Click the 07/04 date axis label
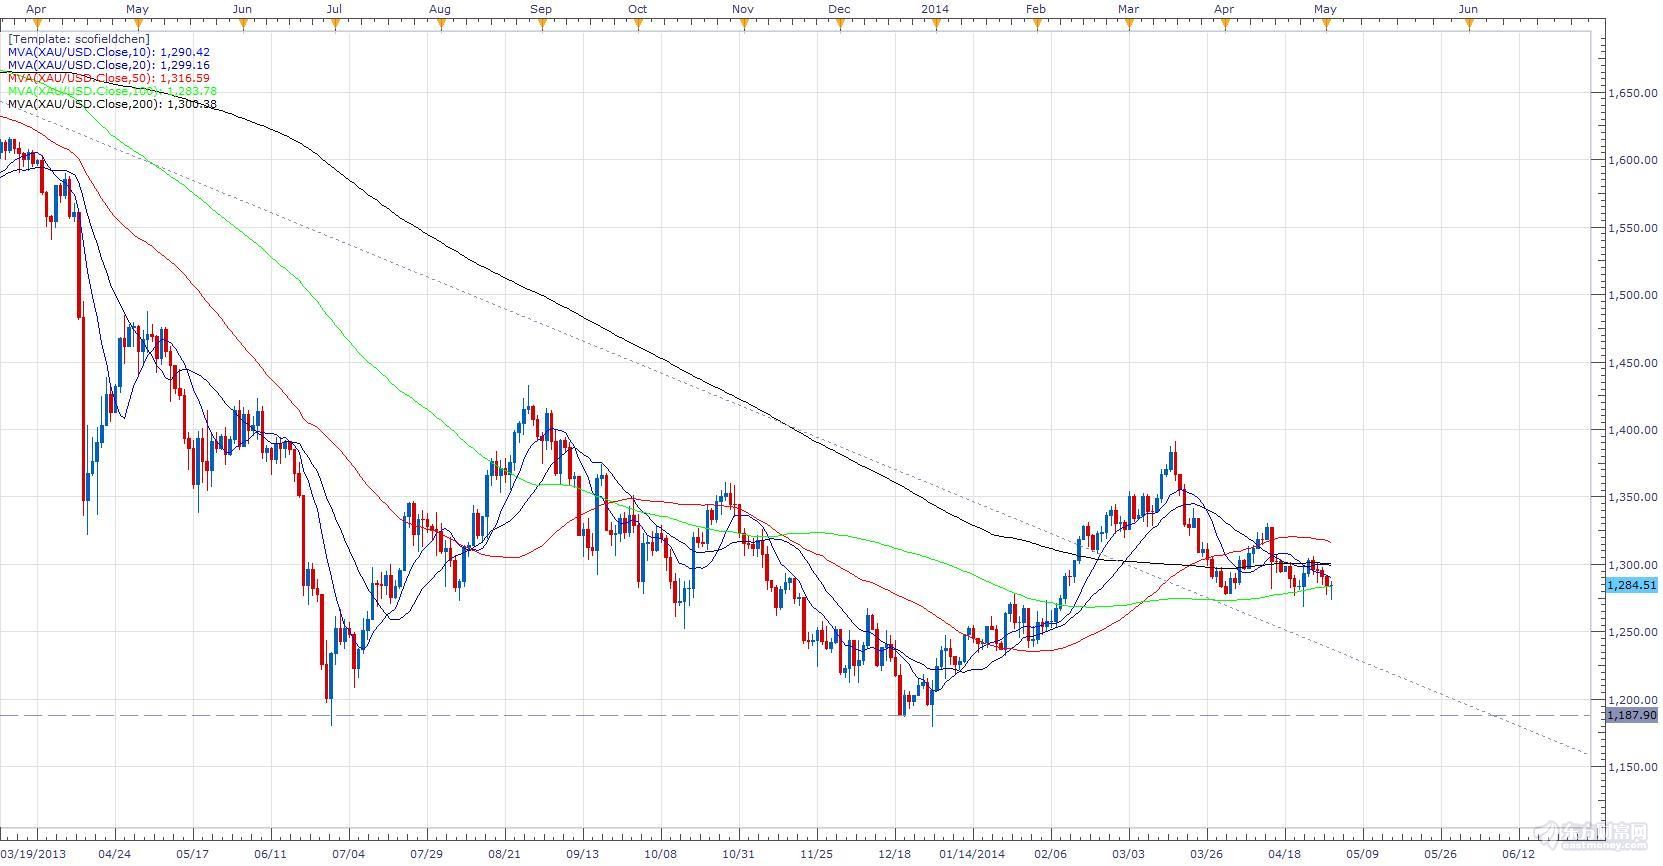 click(x=349, y=854)
